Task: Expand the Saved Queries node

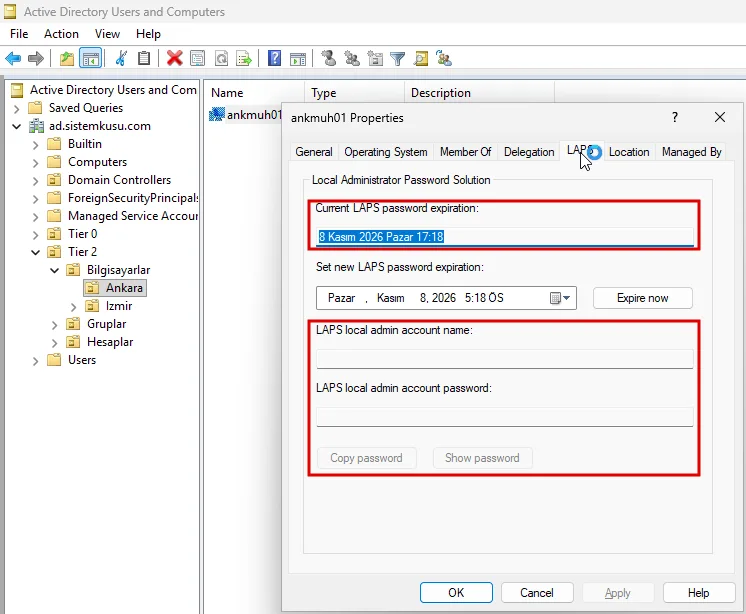Action: point(17,108)
